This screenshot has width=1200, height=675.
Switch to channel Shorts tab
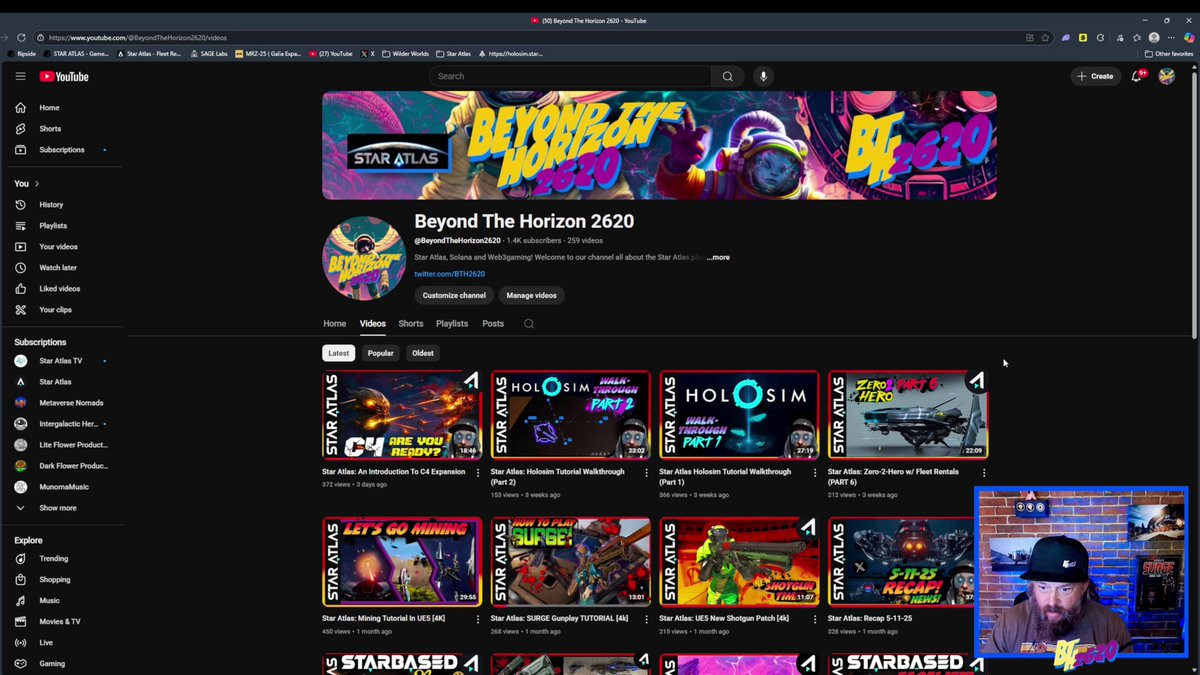[411, 324]
